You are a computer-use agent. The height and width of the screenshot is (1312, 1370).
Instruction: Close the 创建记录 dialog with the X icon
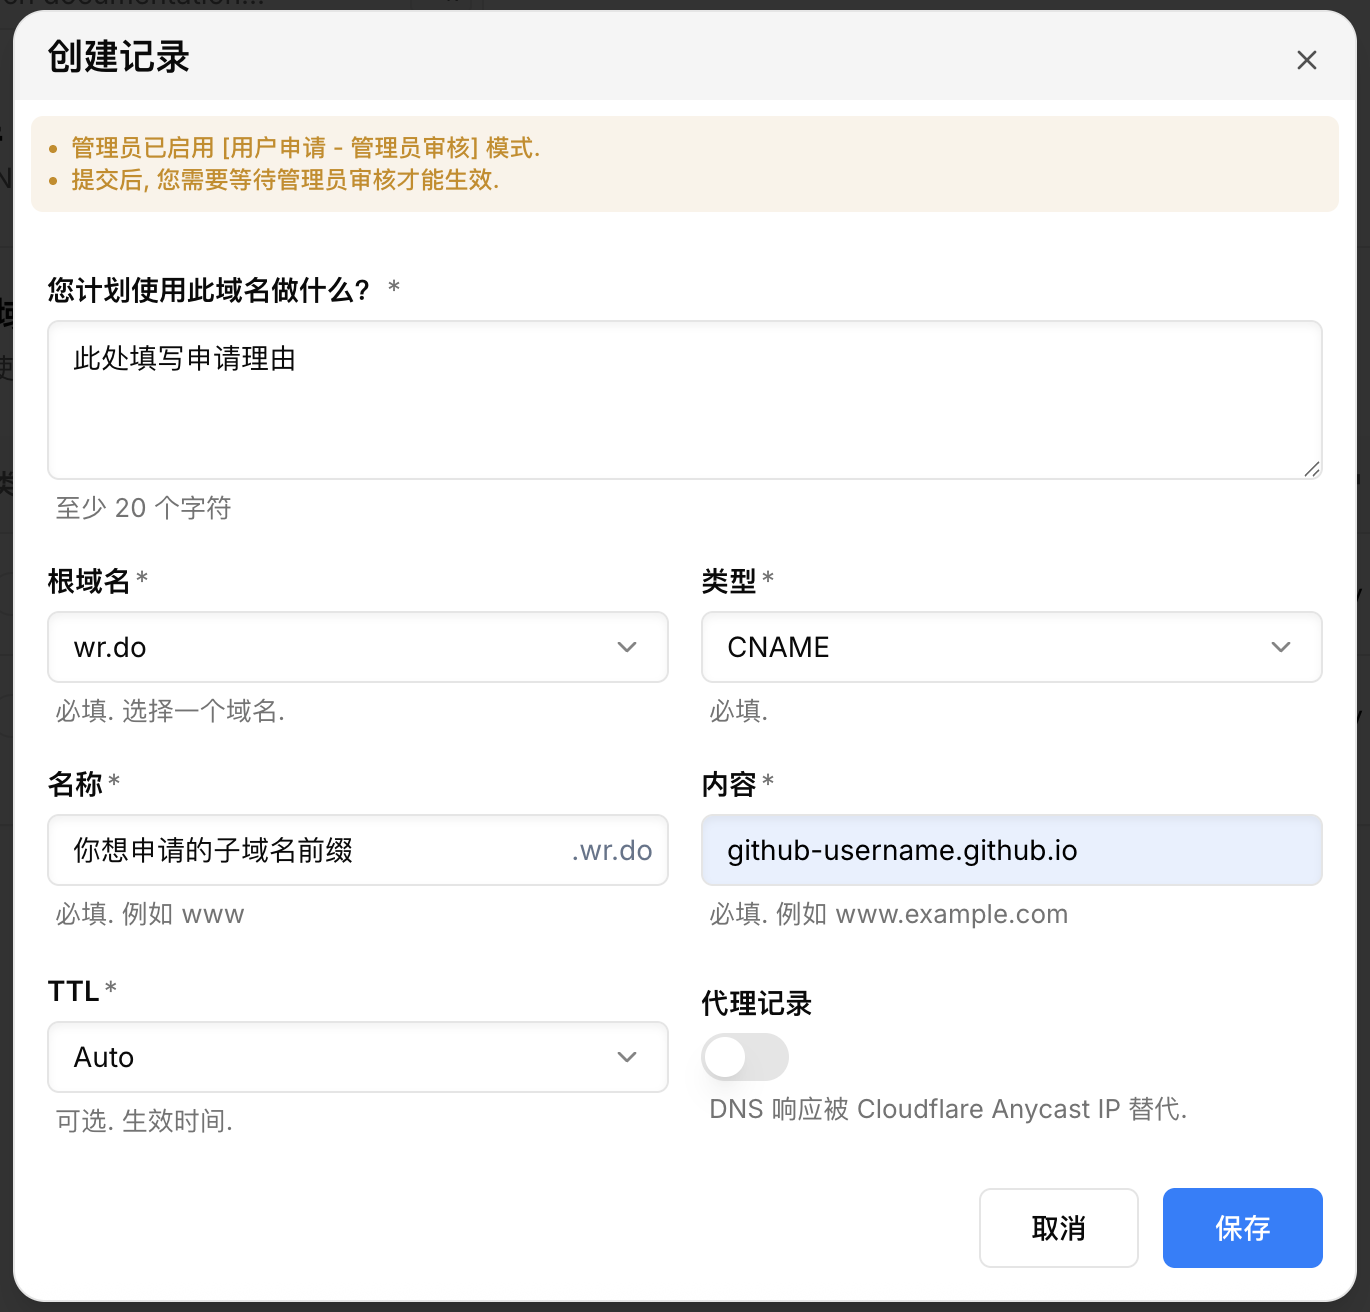(1306, 60)
